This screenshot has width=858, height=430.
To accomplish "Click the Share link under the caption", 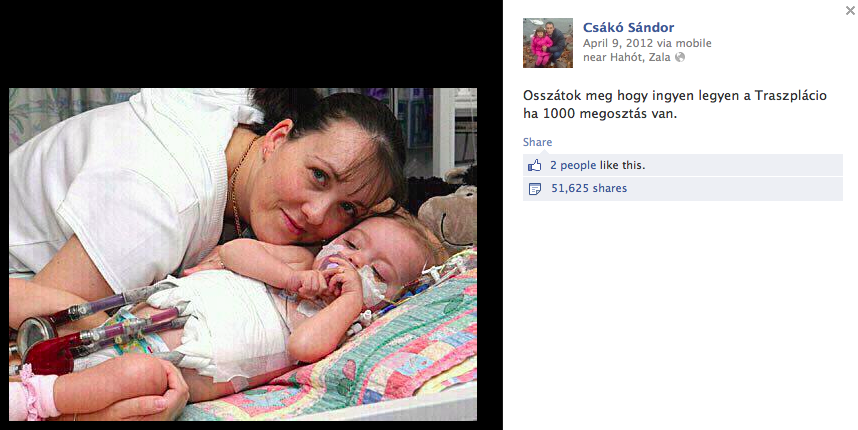I will pos(537,142).
